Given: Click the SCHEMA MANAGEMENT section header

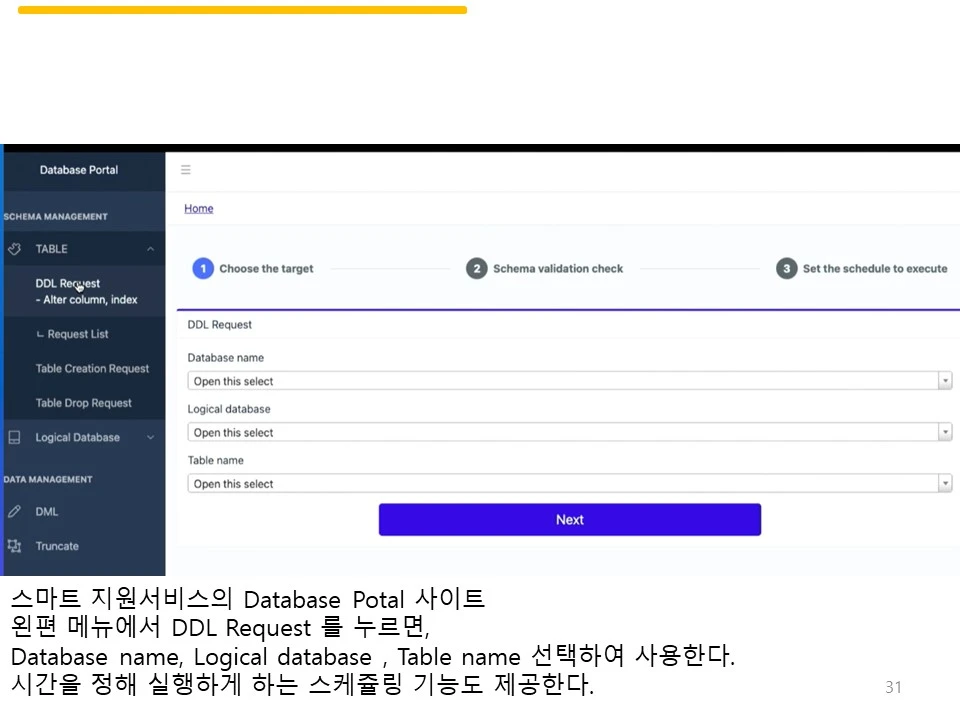Looking at the screenshot, I should pyautogui.click(x=55, y=217).
